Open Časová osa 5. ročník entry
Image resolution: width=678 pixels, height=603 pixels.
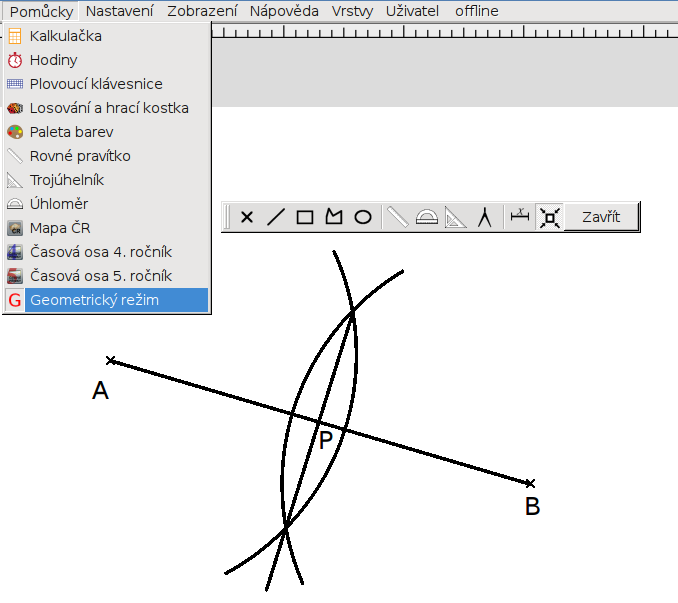107,276
